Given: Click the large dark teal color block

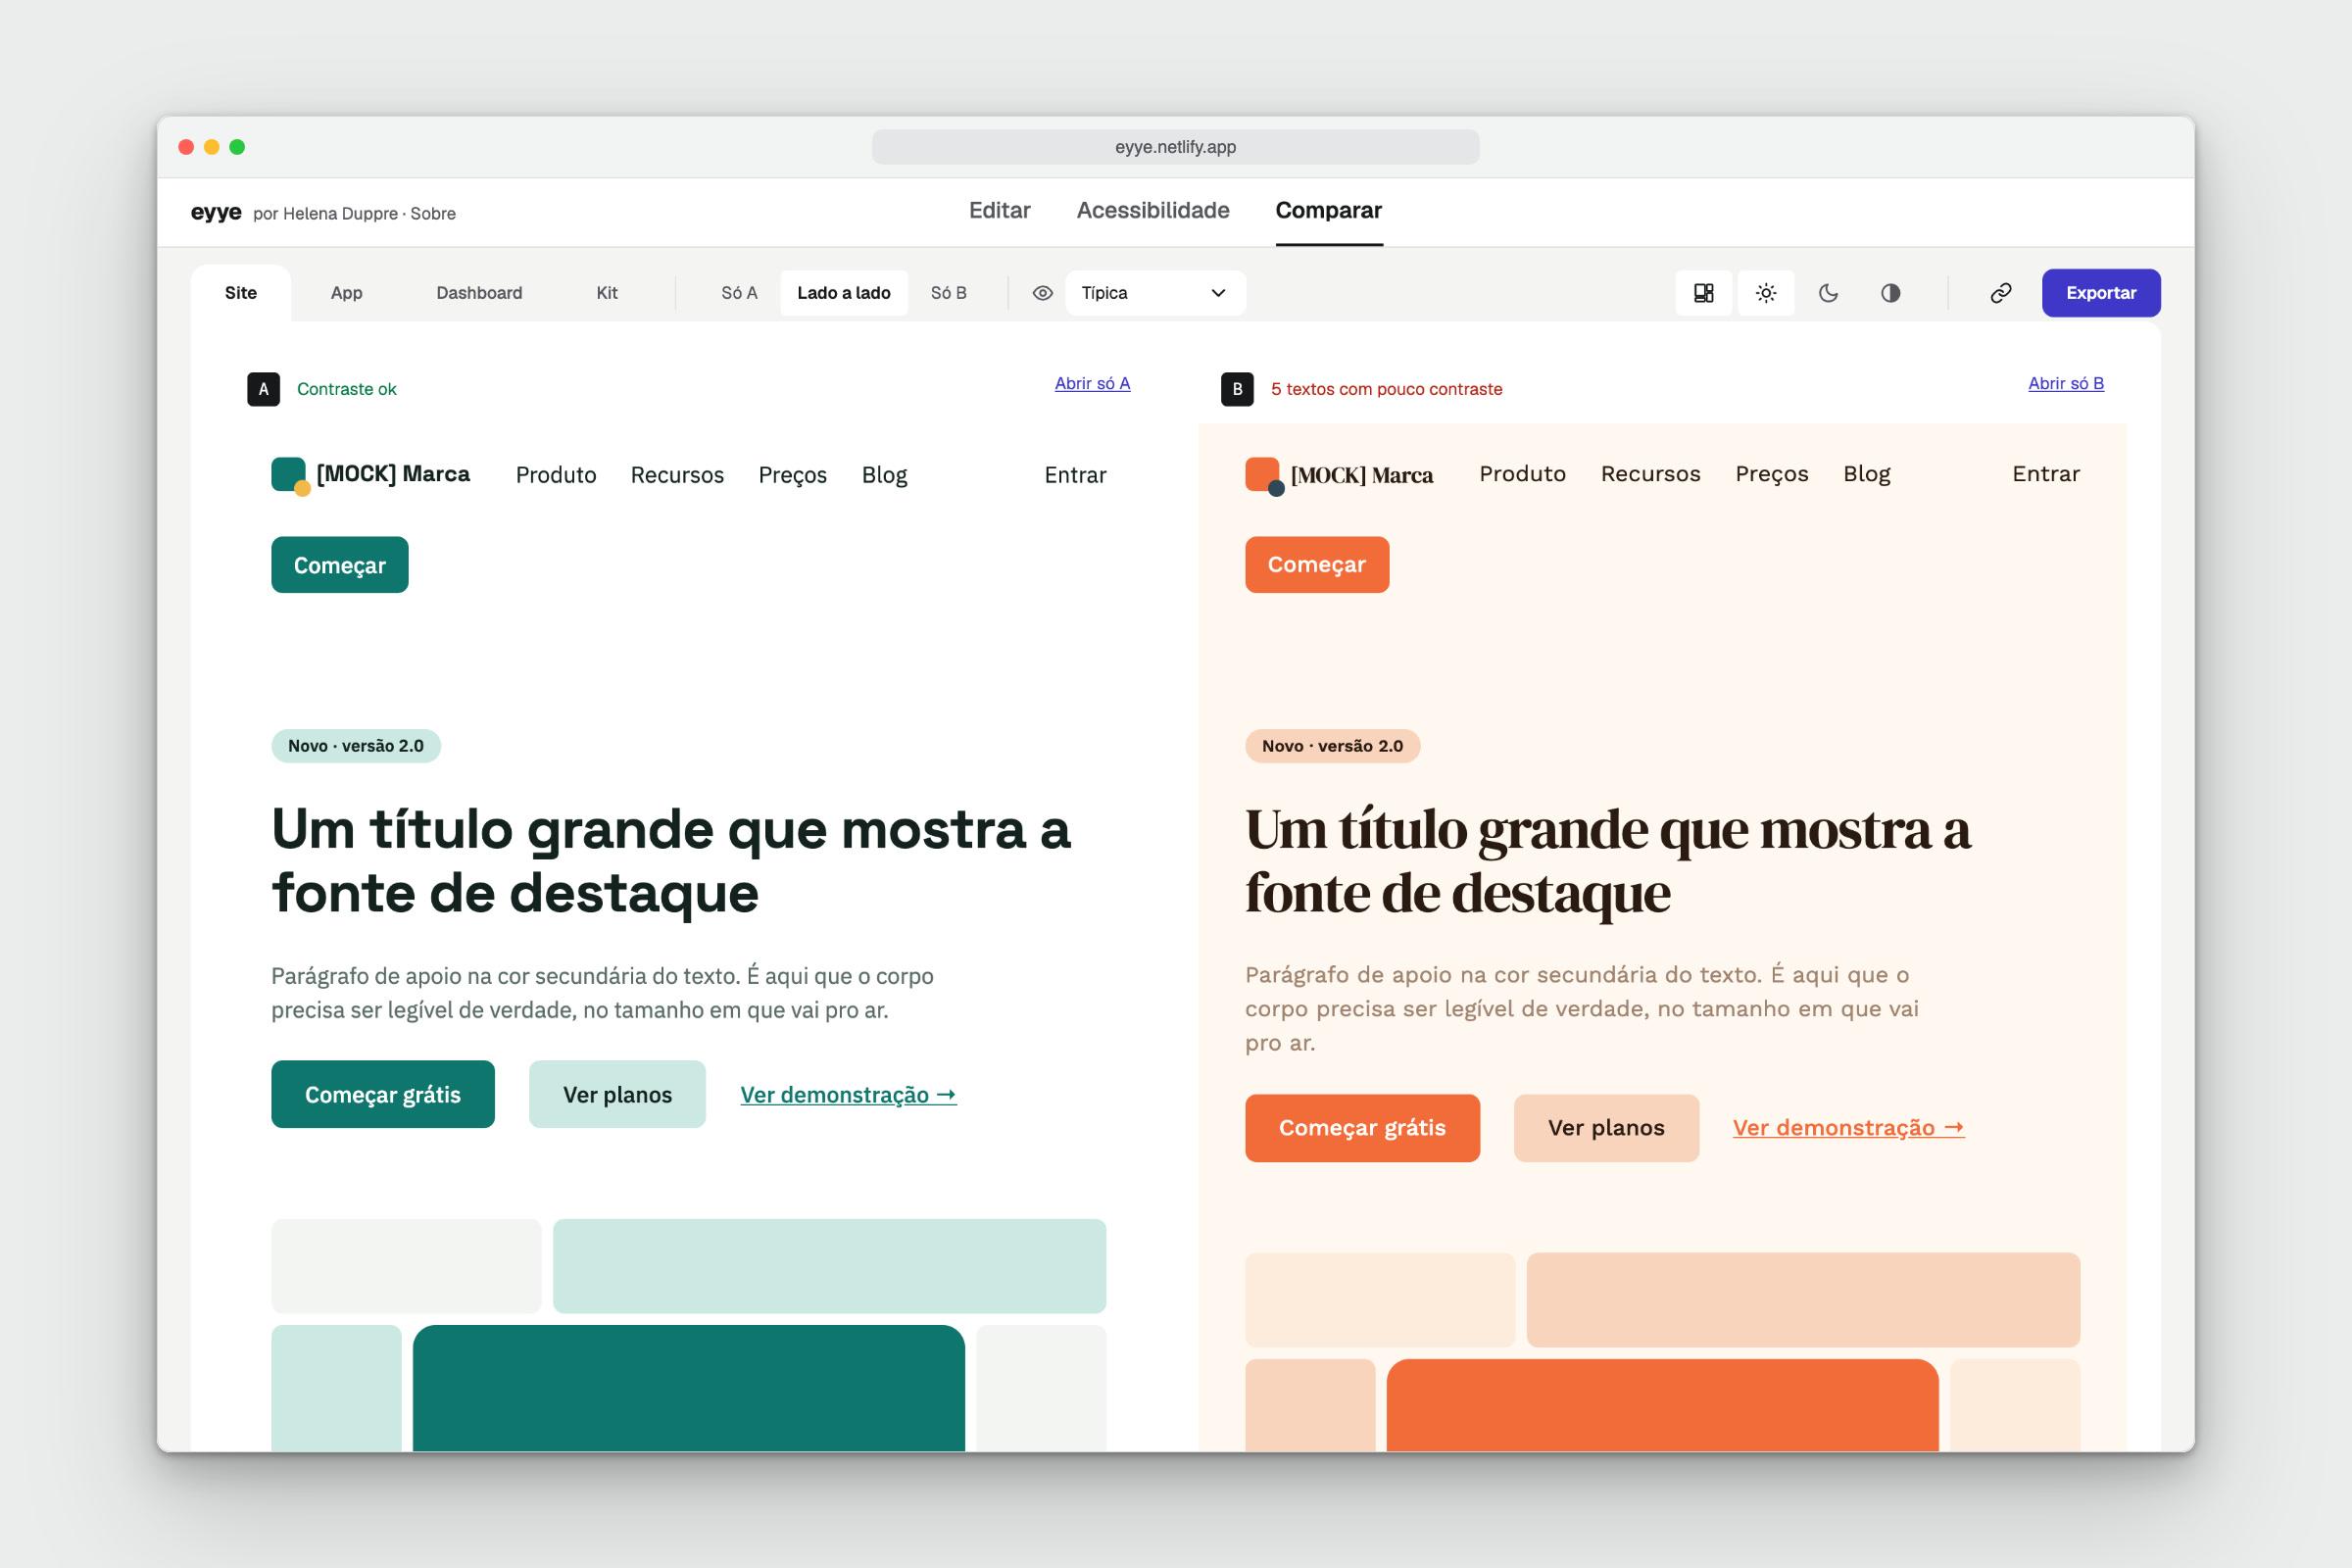Looking at the screenshot, I should tap(688, 1388).
